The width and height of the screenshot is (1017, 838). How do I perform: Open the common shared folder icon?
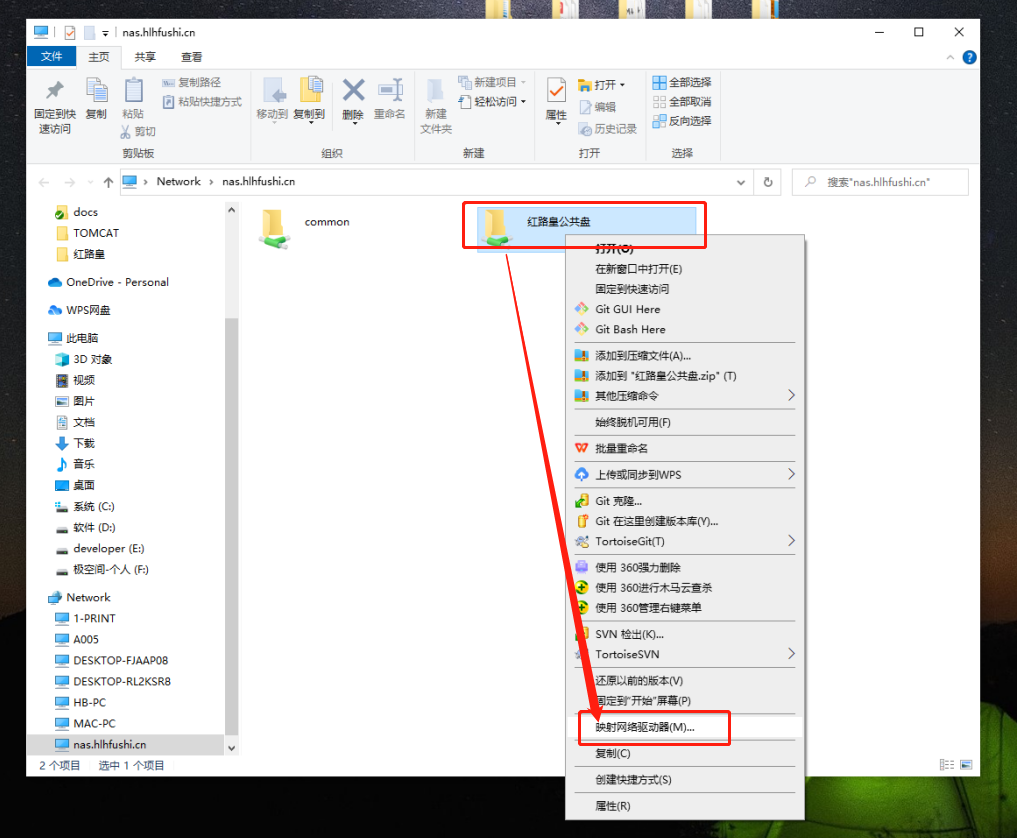pyautogui.click(x=273, y=227)
